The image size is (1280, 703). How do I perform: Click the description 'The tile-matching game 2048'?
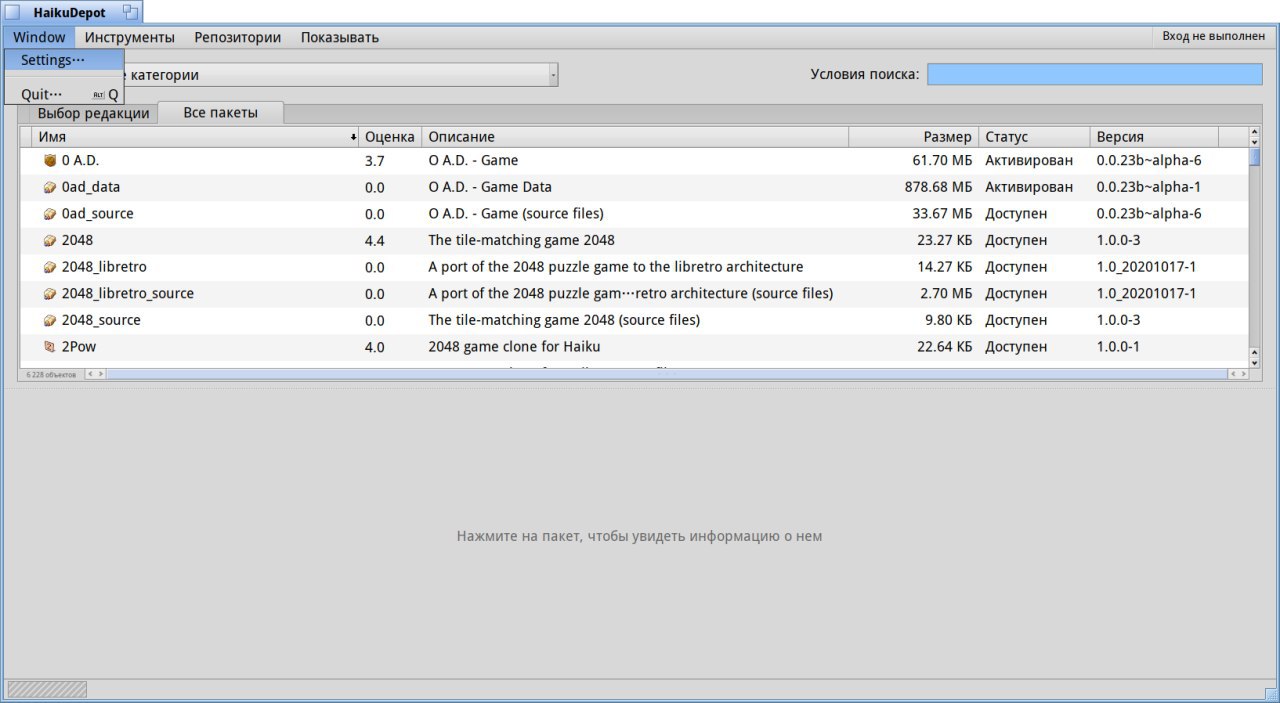coord(521,240)
